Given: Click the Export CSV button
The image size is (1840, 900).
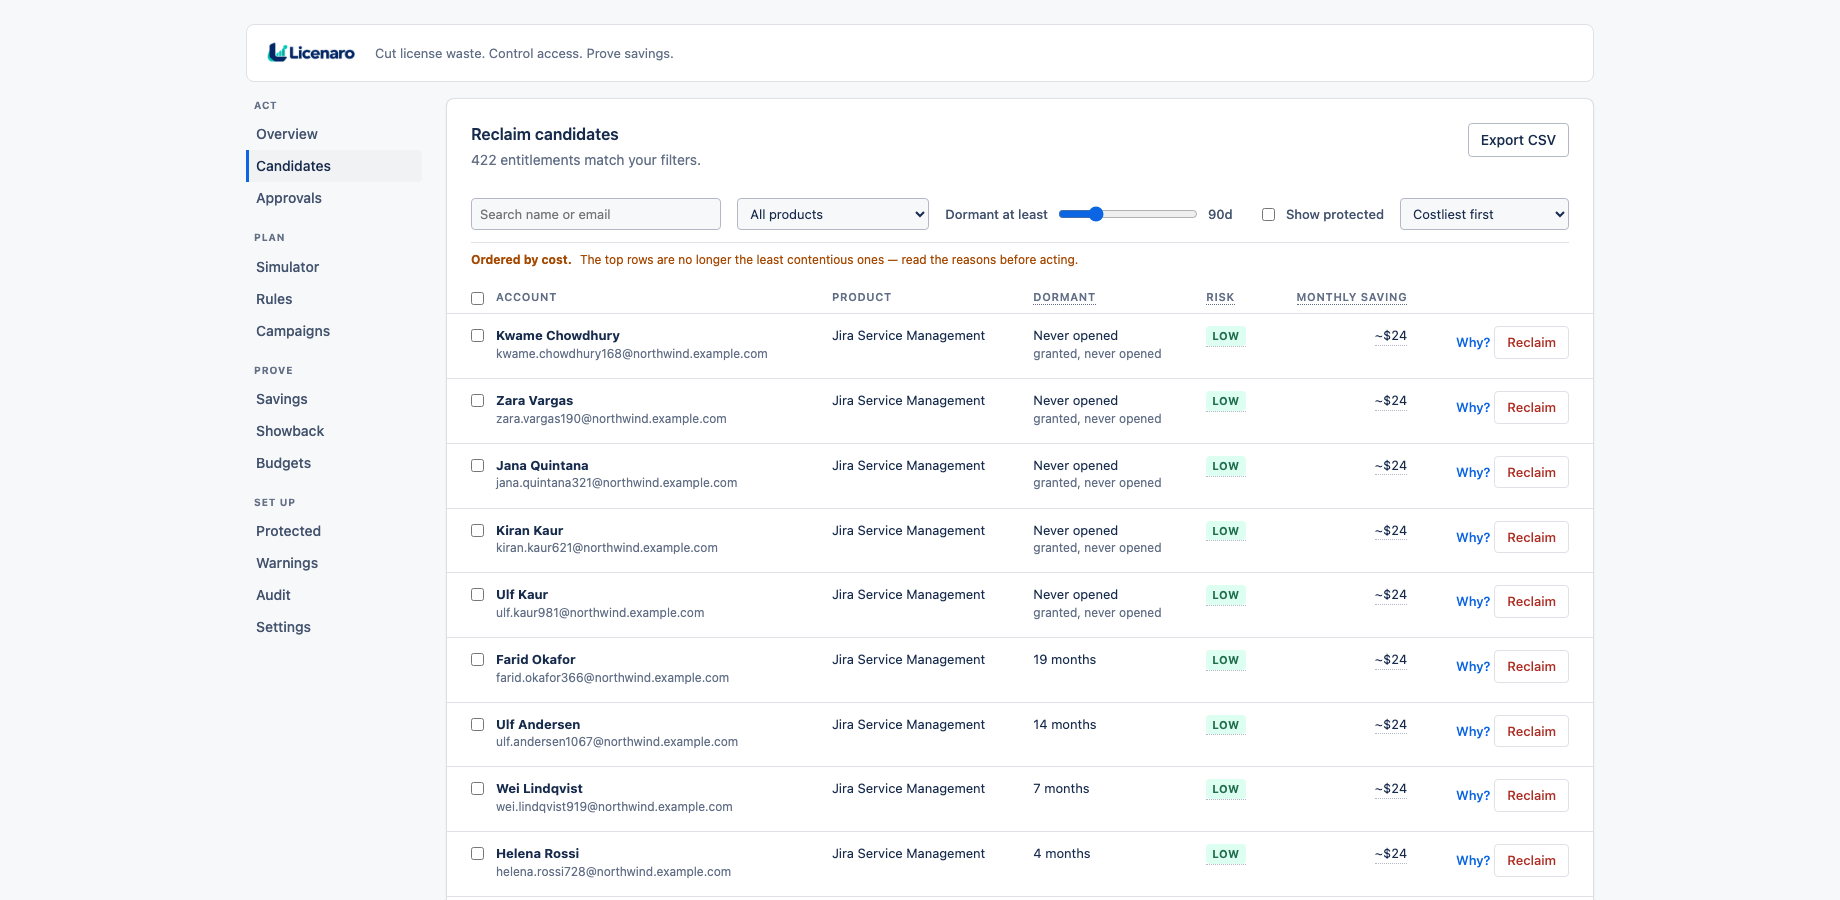Looking at the screenshot, I should (x=1518, y=140).
